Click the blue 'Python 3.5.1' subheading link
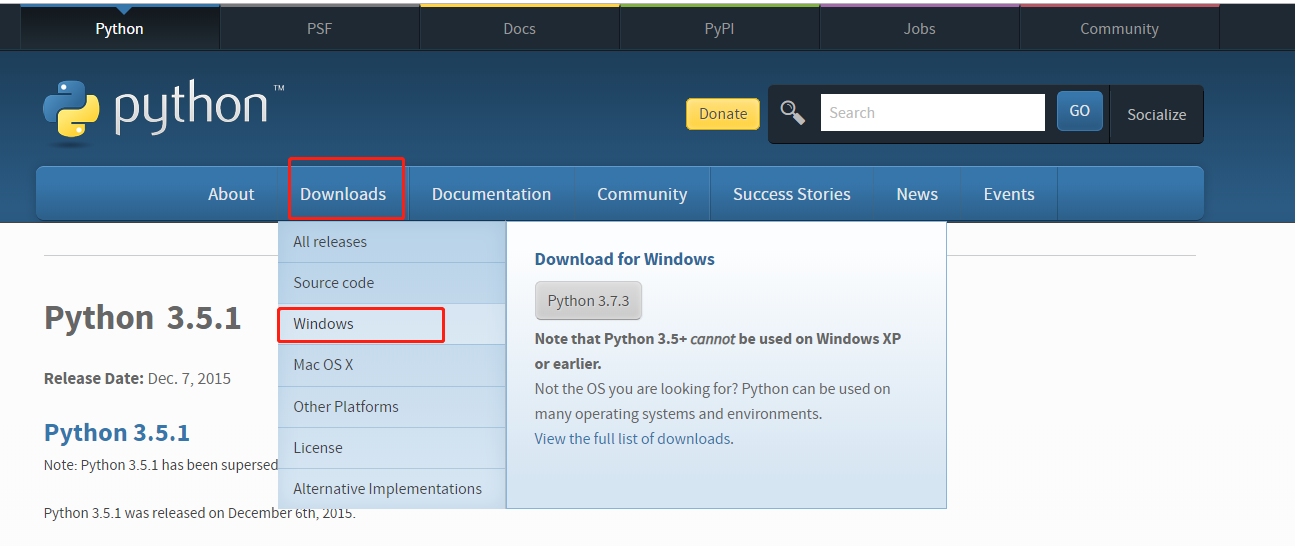 pyautogui.click(x=117, y=432)
